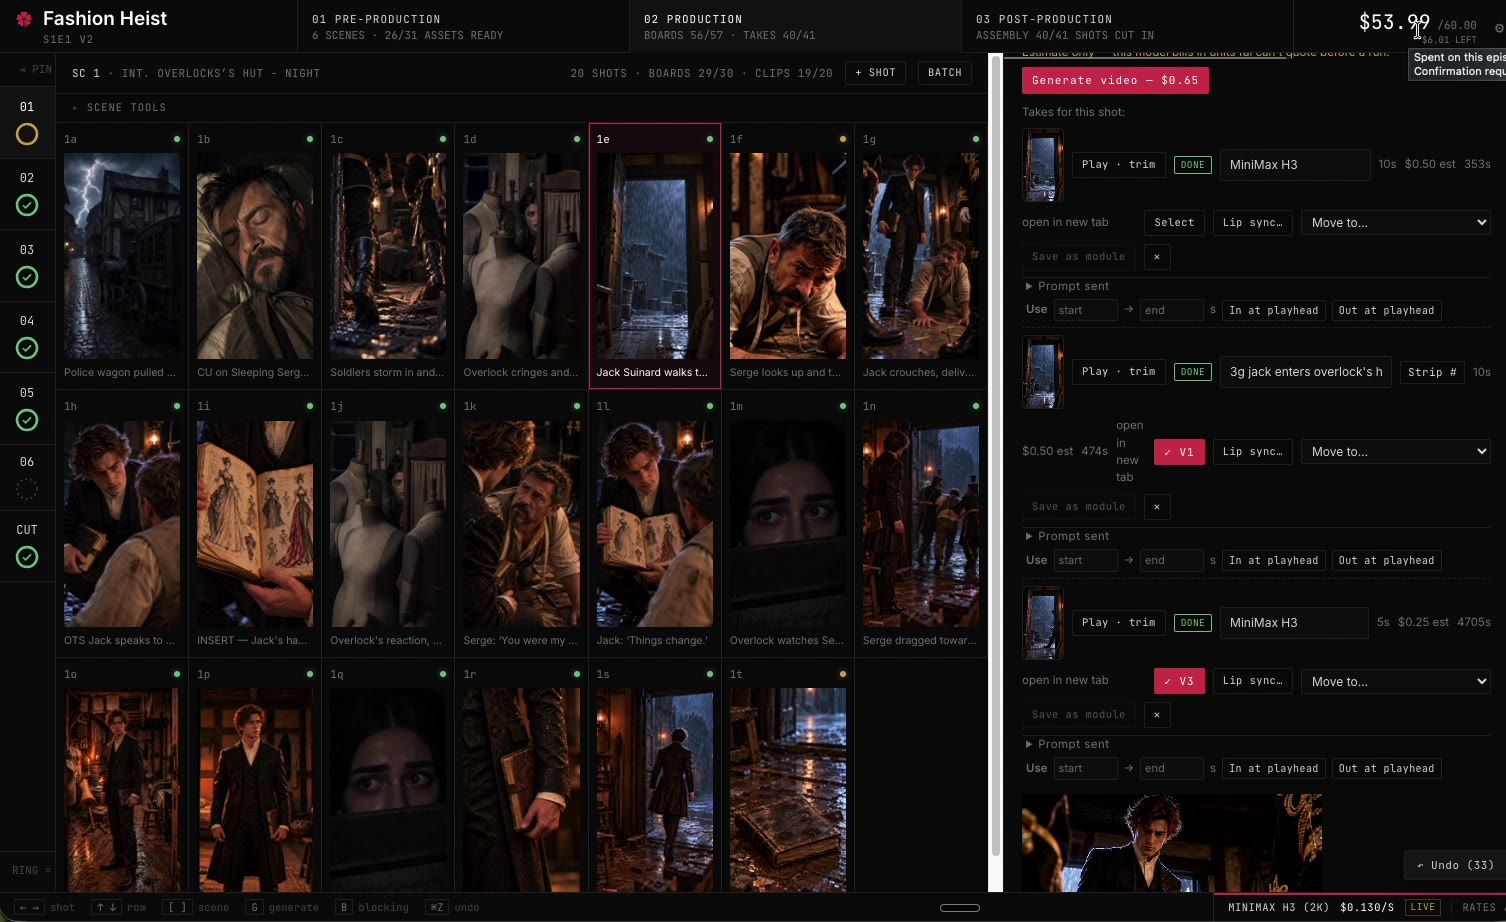
Task: Open the V1 take's Move to dropdown
Action: (x=1395, y=452)
